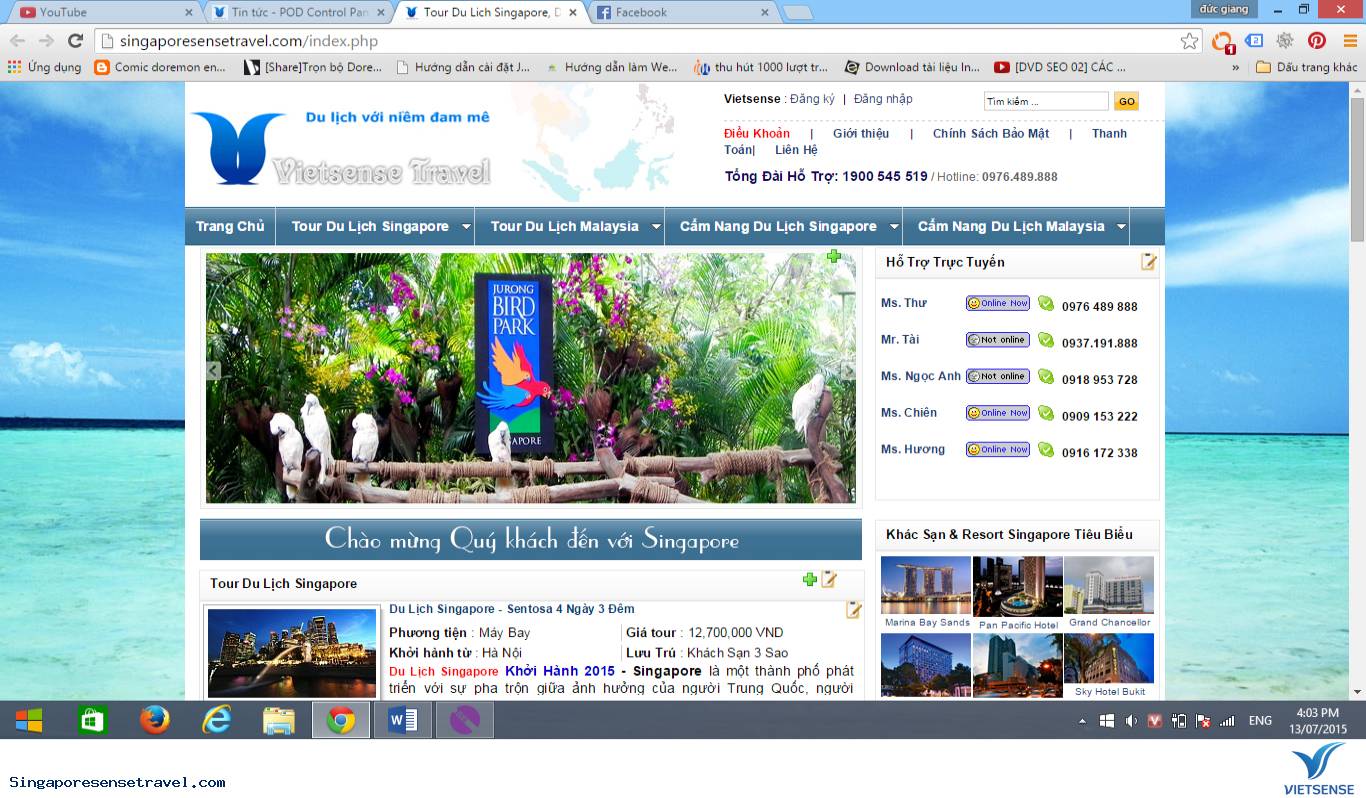Open the volume control in the system tray
Screen dimensions: 1366x798
[x=1131, y=720]
